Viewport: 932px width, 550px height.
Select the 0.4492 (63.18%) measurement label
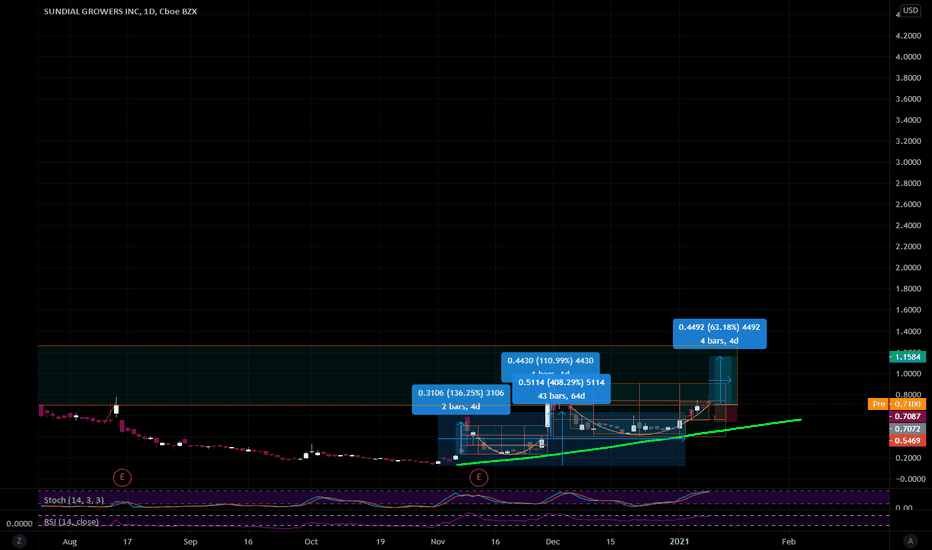pos(719,334)
